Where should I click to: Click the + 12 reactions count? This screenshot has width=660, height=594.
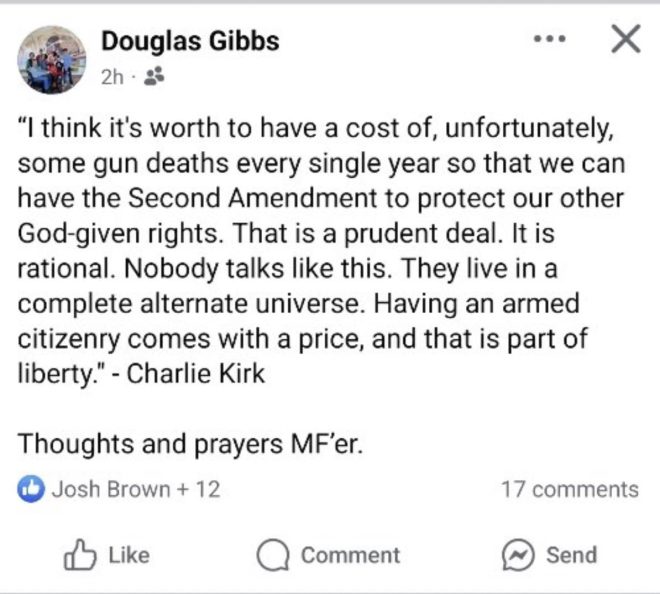pyautogui.click(x=199, y=489)
